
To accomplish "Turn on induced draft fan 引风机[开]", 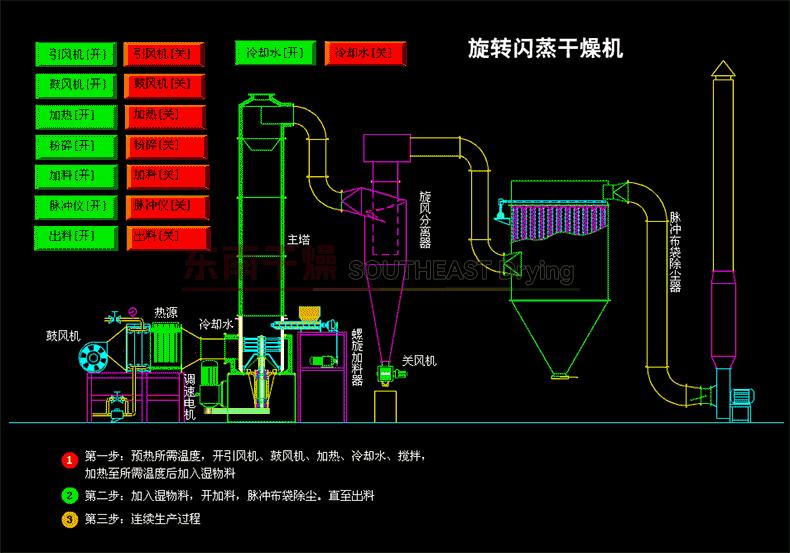I will [74, 53].
